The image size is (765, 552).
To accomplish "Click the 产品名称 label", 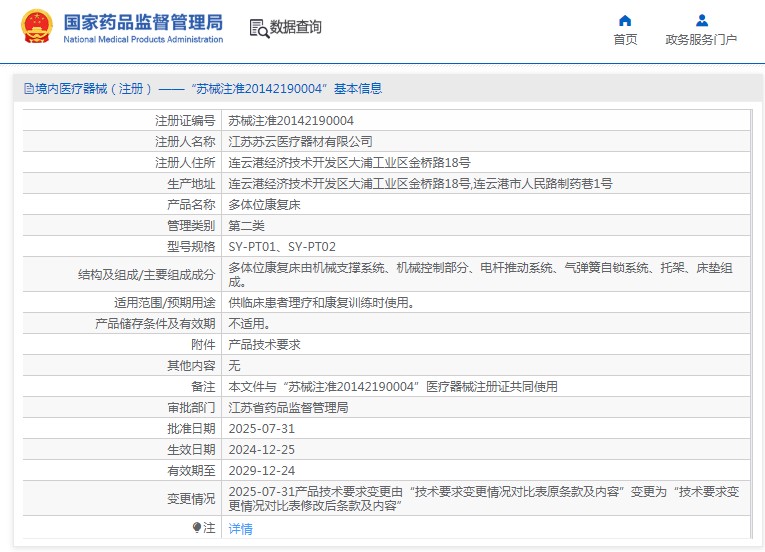I will 191,204.
